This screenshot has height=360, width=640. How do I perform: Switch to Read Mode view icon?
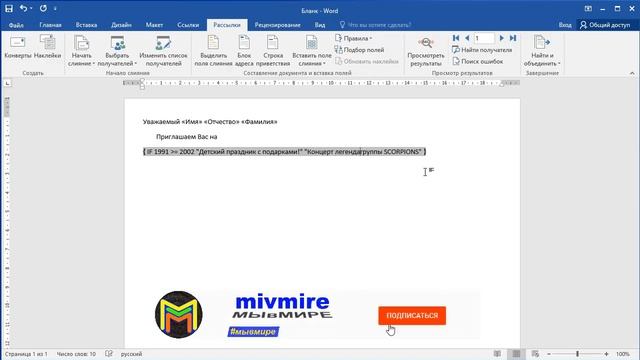(497, 354)
